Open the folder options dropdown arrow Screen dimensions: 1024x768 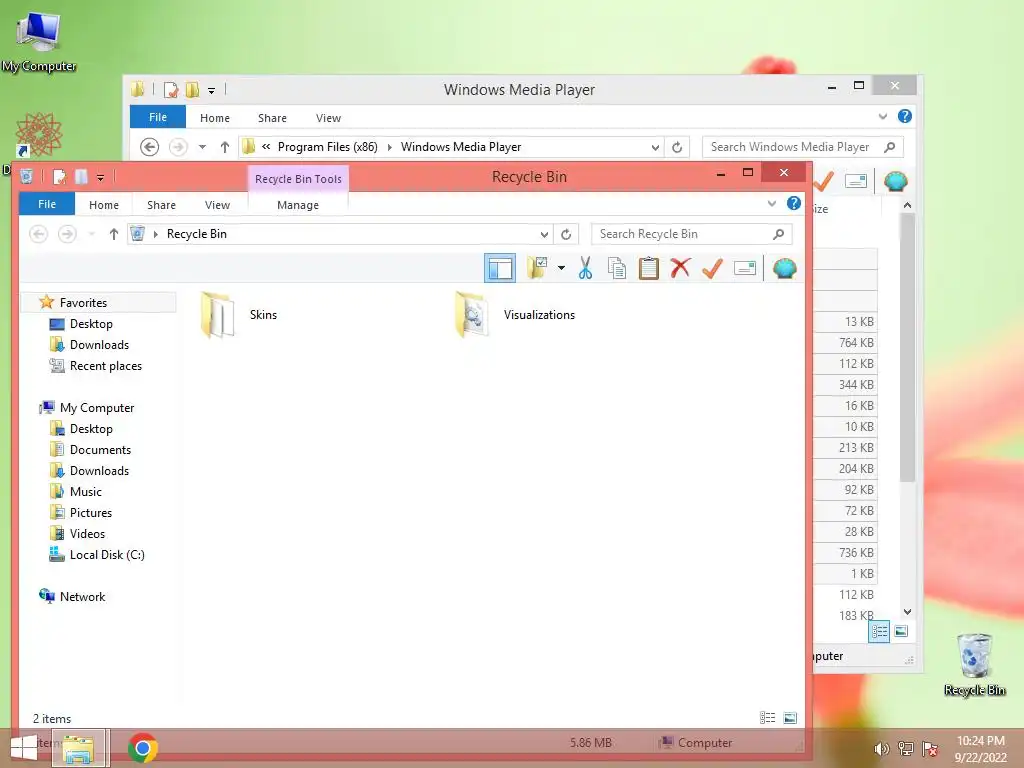[561, 268]
